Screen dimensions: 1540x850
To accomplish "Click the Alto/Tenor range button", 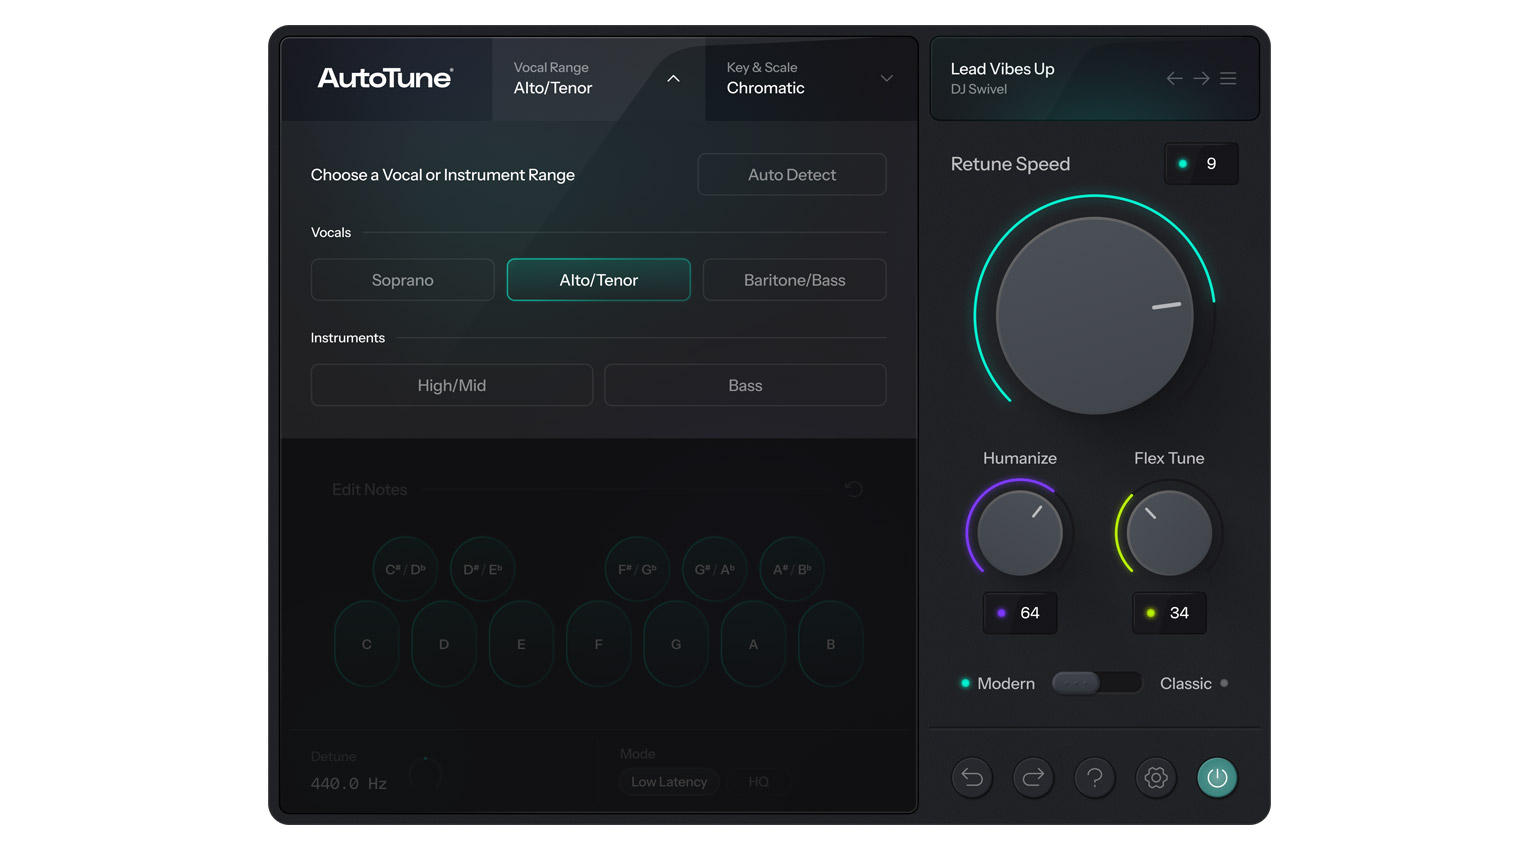I will (x=598, y=280).
